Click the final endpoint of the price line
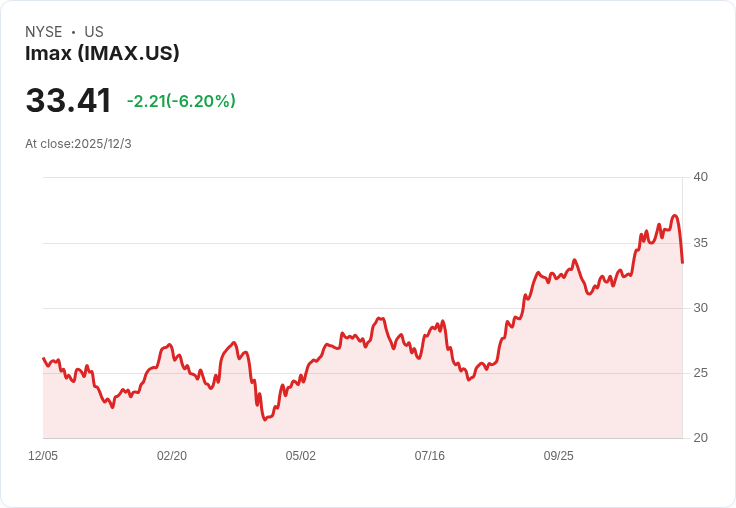Screen dimensions: 736x508 point(682,262)
